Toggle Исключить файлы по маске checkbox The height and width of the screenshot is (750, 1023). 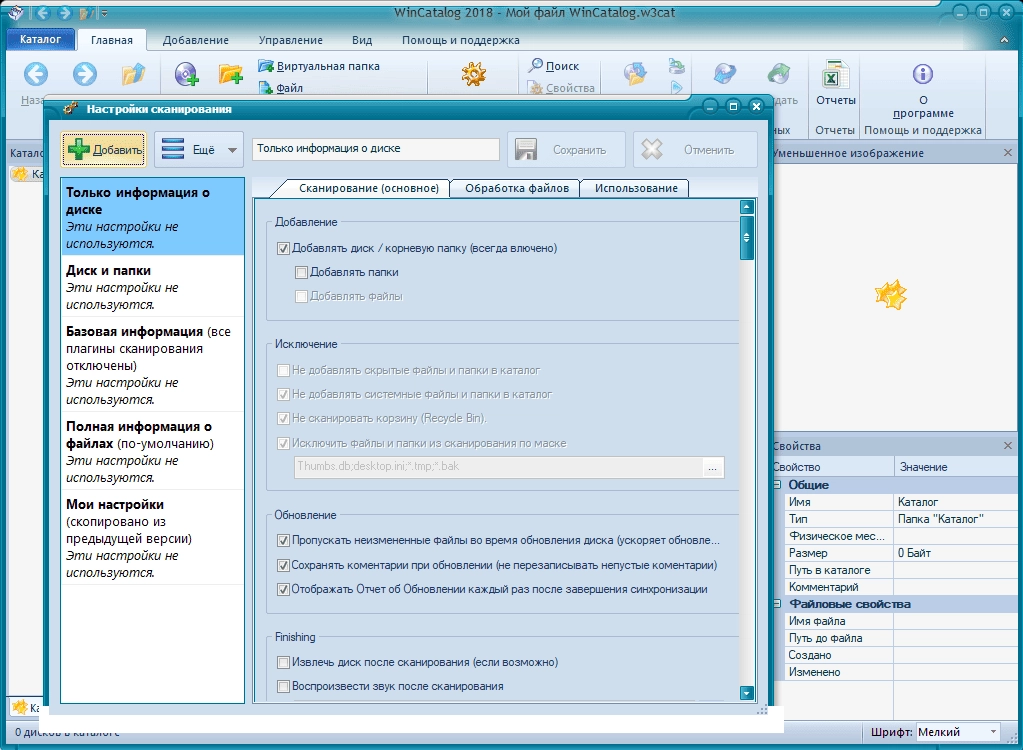[x=283, y=443]
